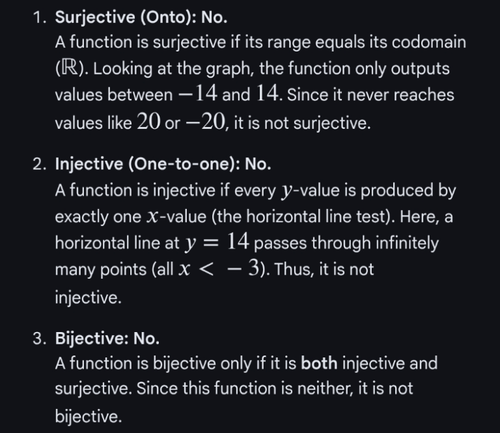Click the ℝ real numbers symbol
500x433 pixels.
(x=68, y=69)
